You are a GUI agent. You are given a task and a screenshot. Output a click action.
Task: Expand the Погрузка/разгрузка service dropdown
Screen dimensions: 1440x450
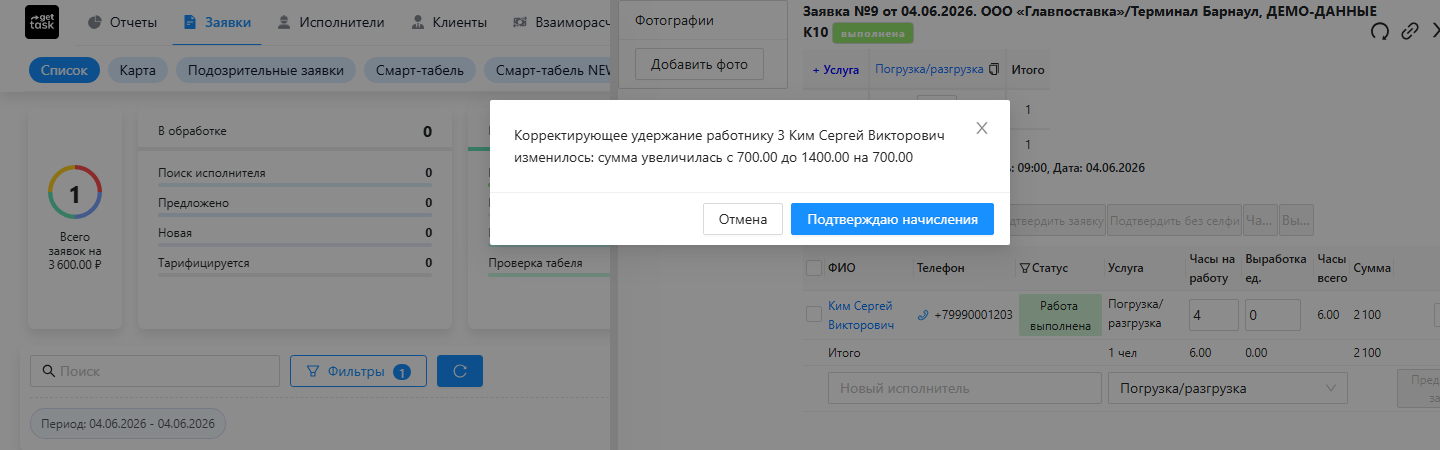click(x=1228, y=388)
